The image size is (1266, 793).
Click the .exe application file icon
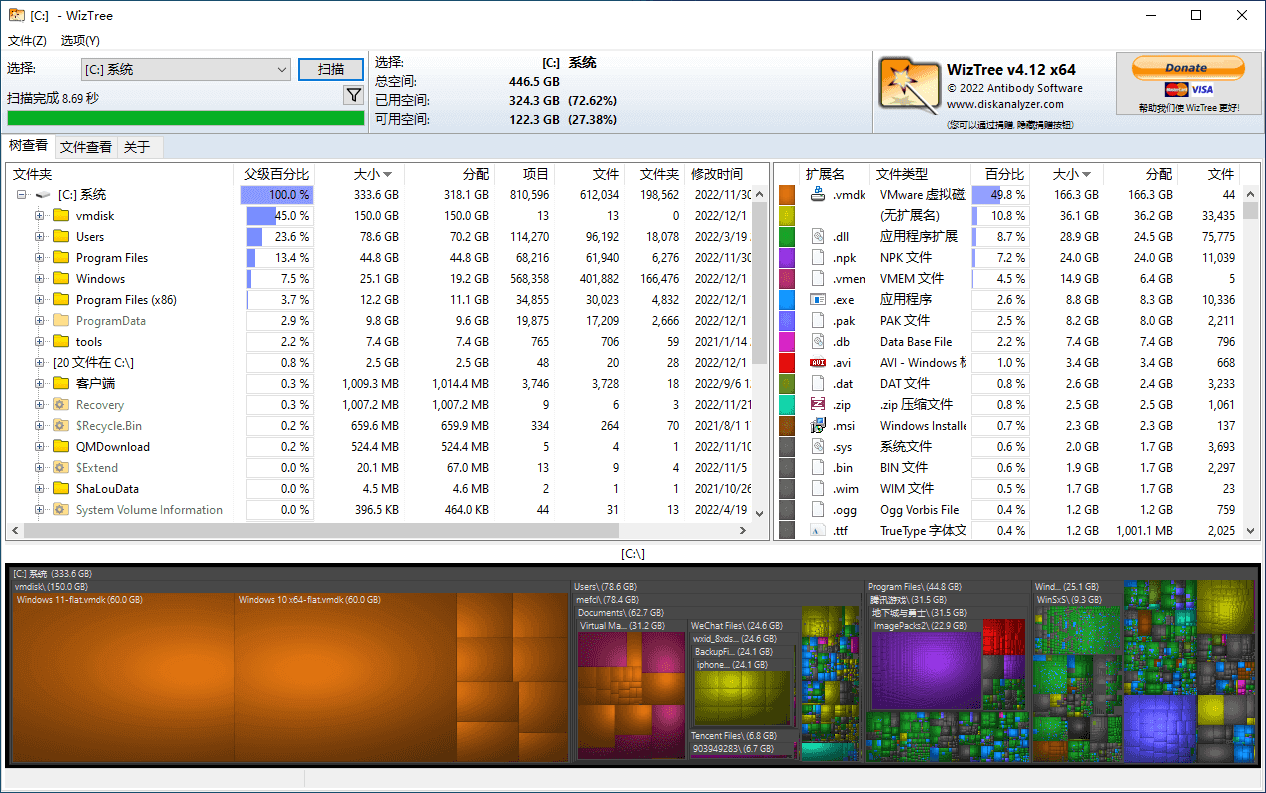[817, 299]
